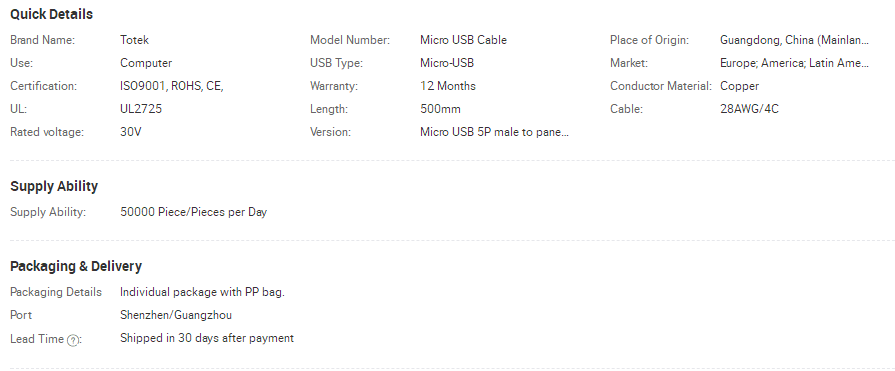This screenshot has width=895, height=371.
Task: Click the Lead Time help question icon
Action: (73, 340)
